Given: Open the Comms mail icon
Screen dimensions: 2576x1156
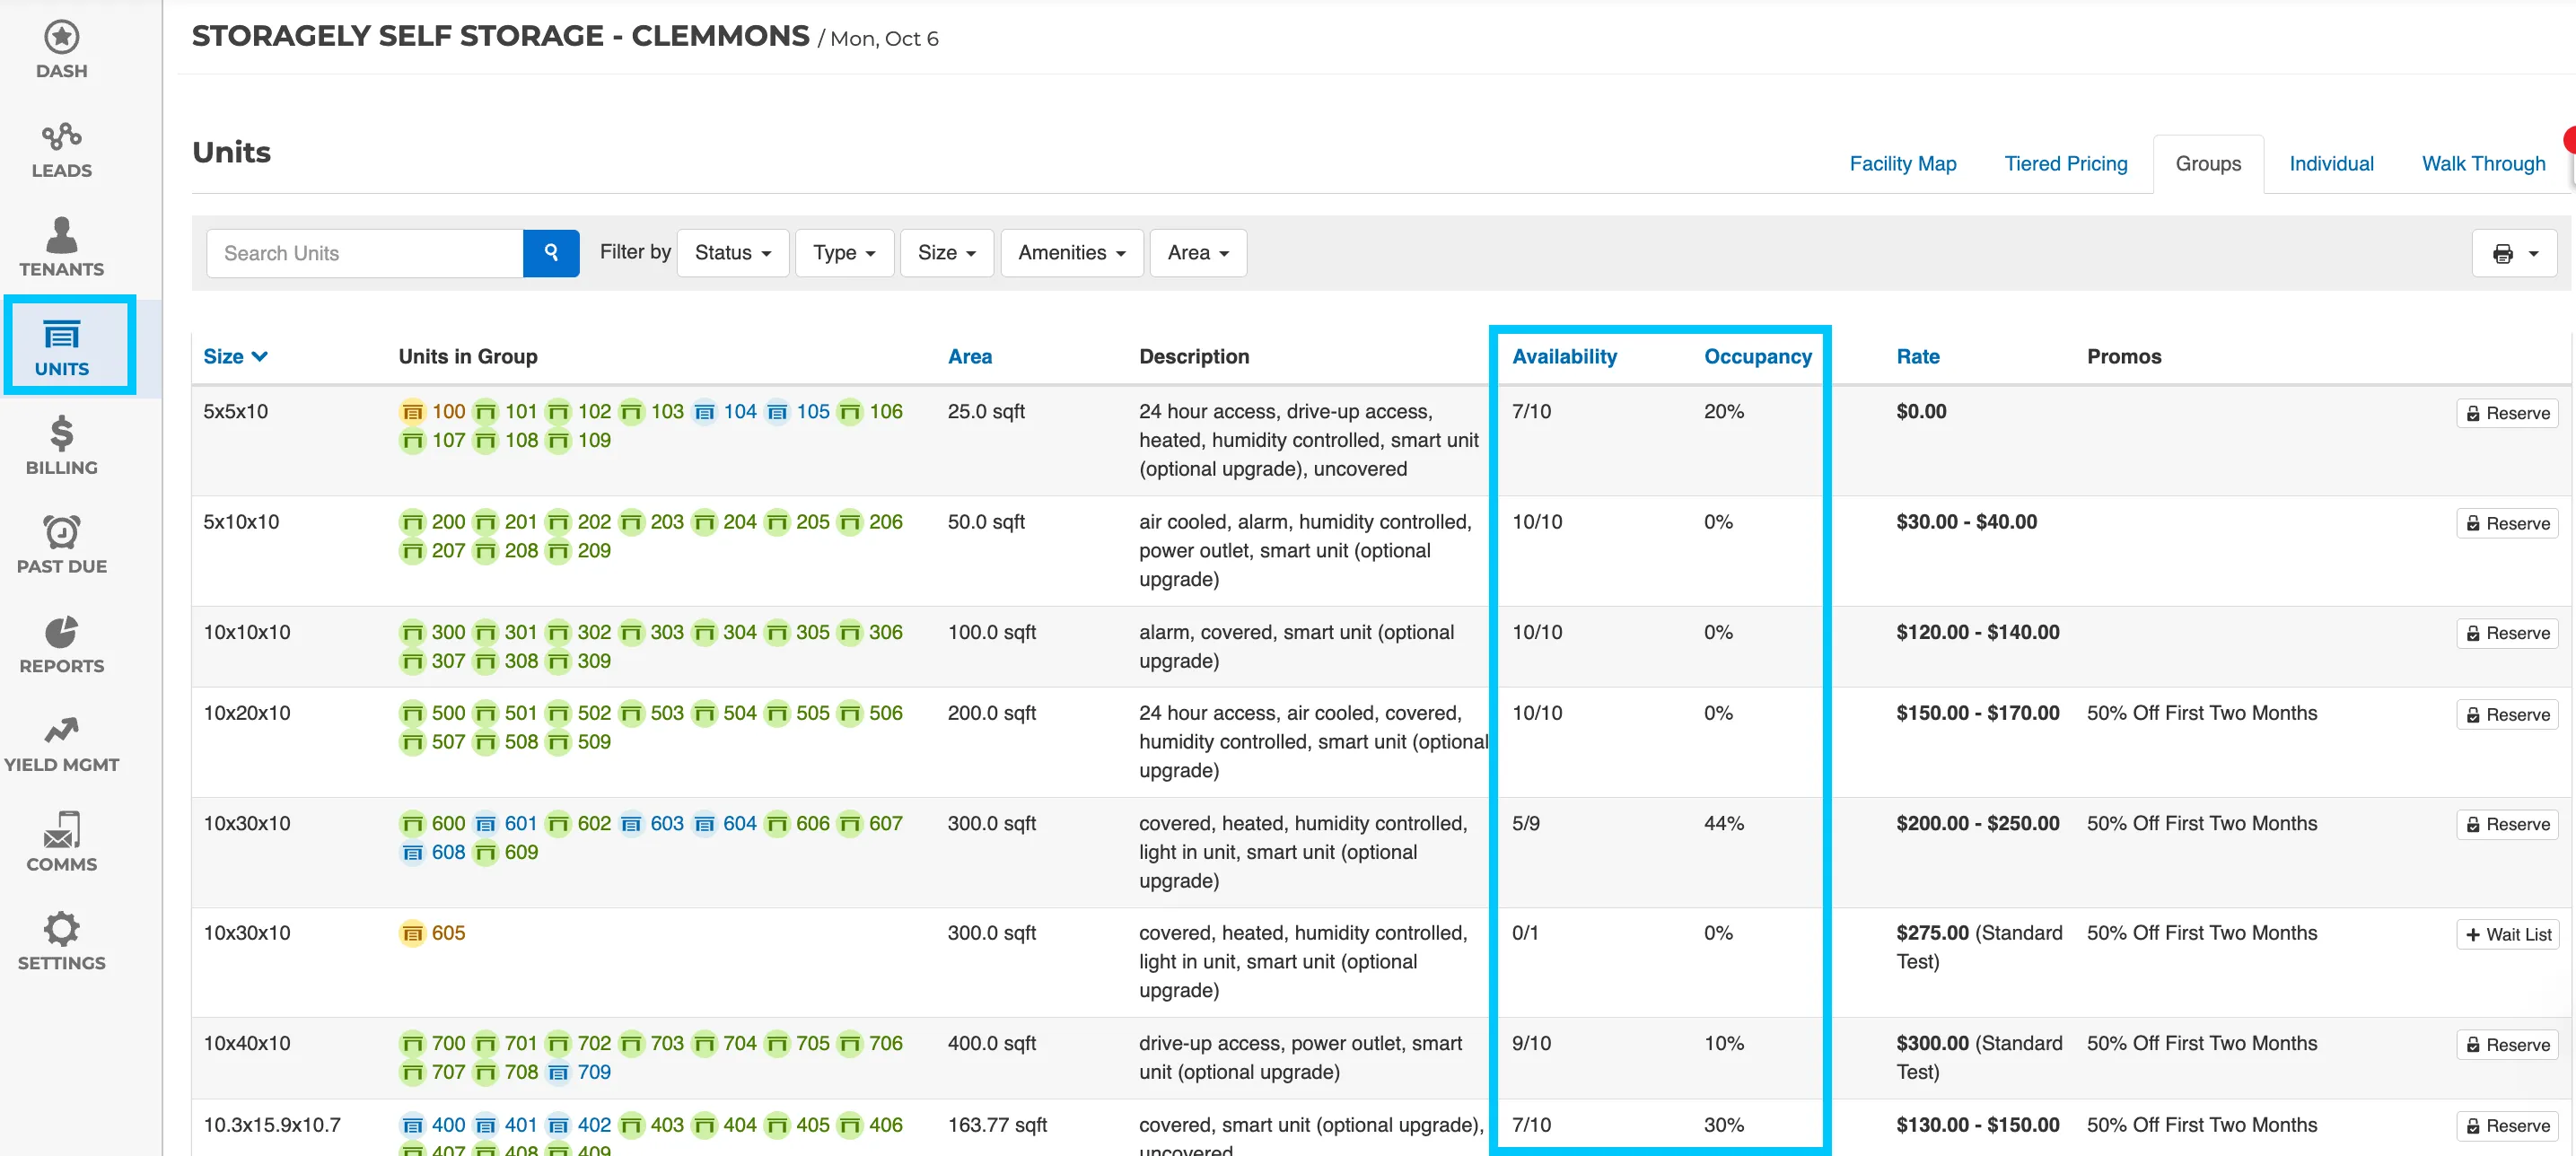Looking at the screenshot, I should tap(61, 830).
